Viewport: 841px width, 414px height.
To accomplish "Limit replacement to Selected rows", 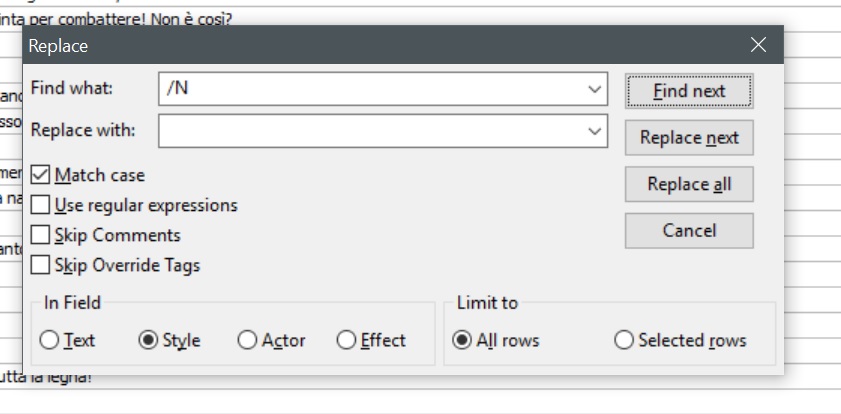I will pyautogui.click(x=624, y=340).
